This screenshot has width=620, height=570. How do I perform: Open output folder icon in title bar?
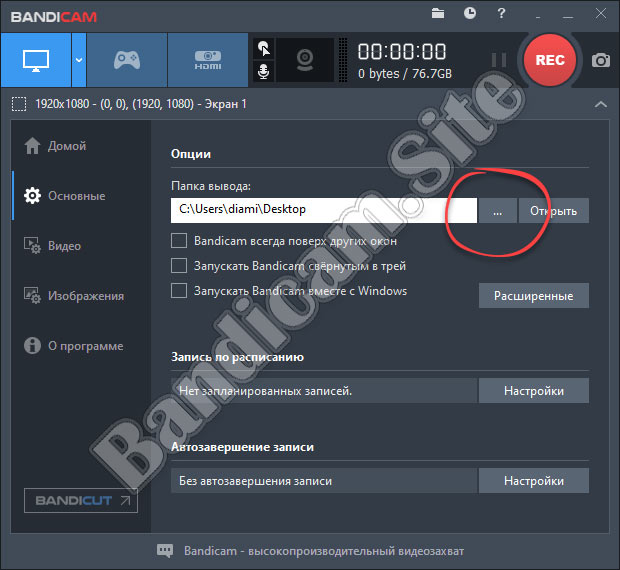coord(438,13)
